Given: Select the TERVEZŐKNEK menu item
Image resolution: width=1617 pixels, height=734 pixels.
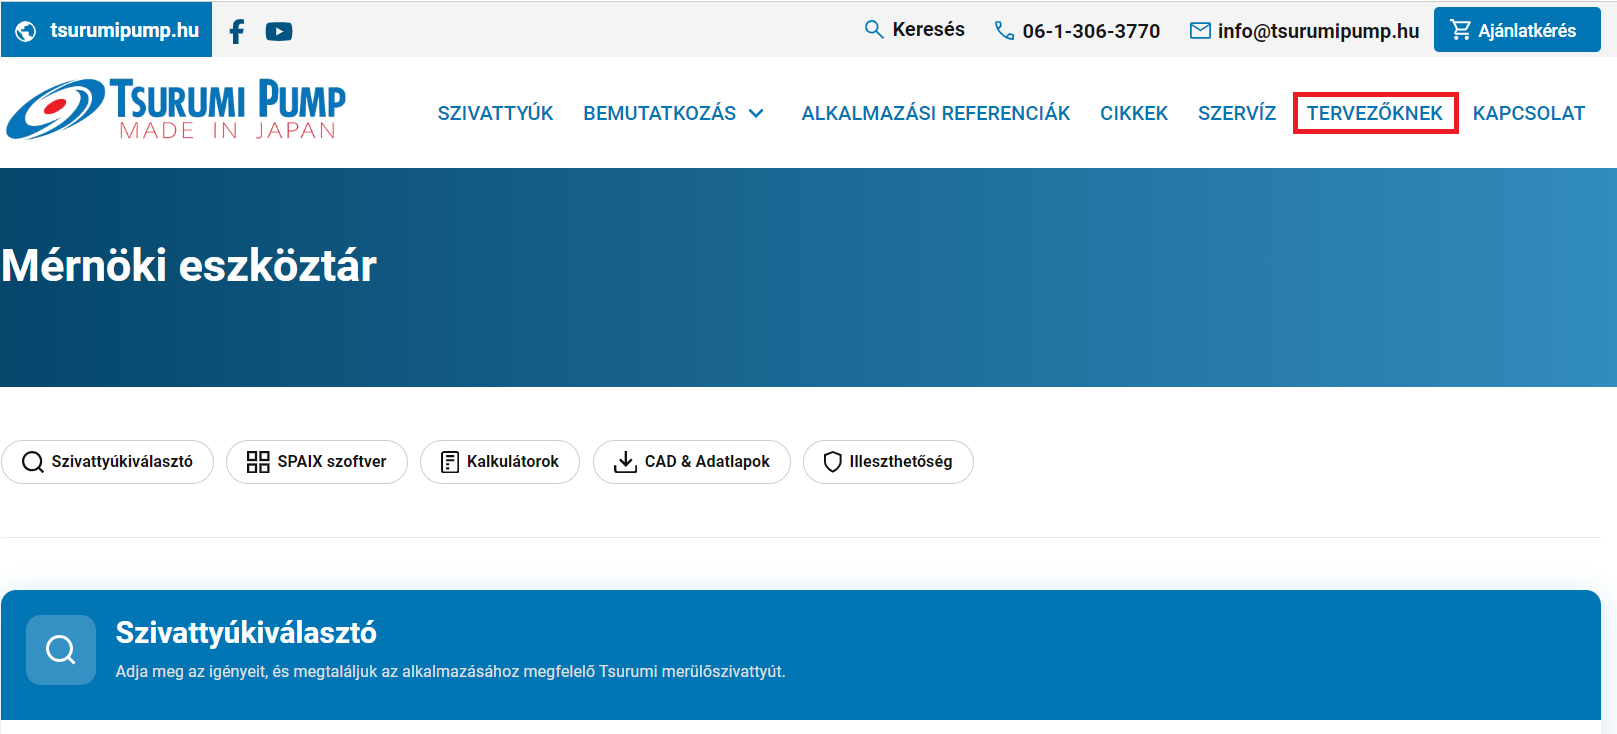Looking at the screenshot, I should pos(1375,113).
